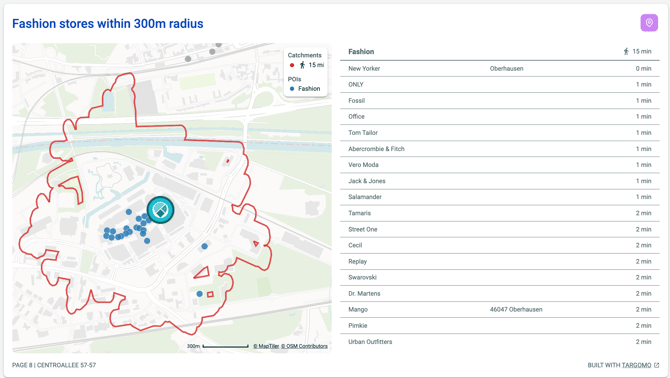Click the blue POI dot near the south
Screen dimensions: 670x378
click(x=200, y=294)
